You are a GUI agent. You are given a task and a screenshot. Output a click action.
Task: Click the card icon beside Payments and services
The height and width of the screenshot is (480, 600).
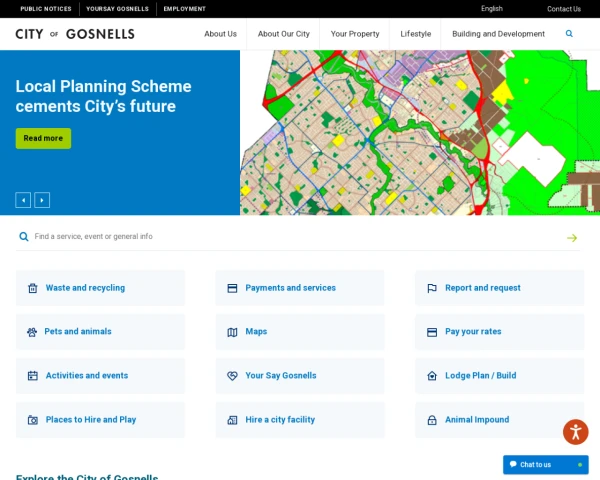(x=232, y=288)
